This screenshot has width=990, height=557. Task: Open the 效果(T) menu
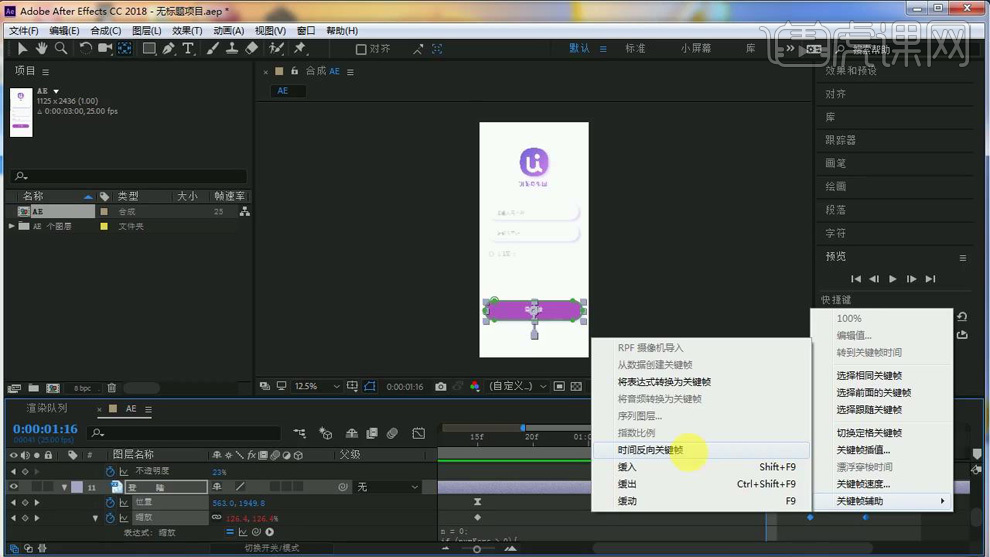(187, 31)
